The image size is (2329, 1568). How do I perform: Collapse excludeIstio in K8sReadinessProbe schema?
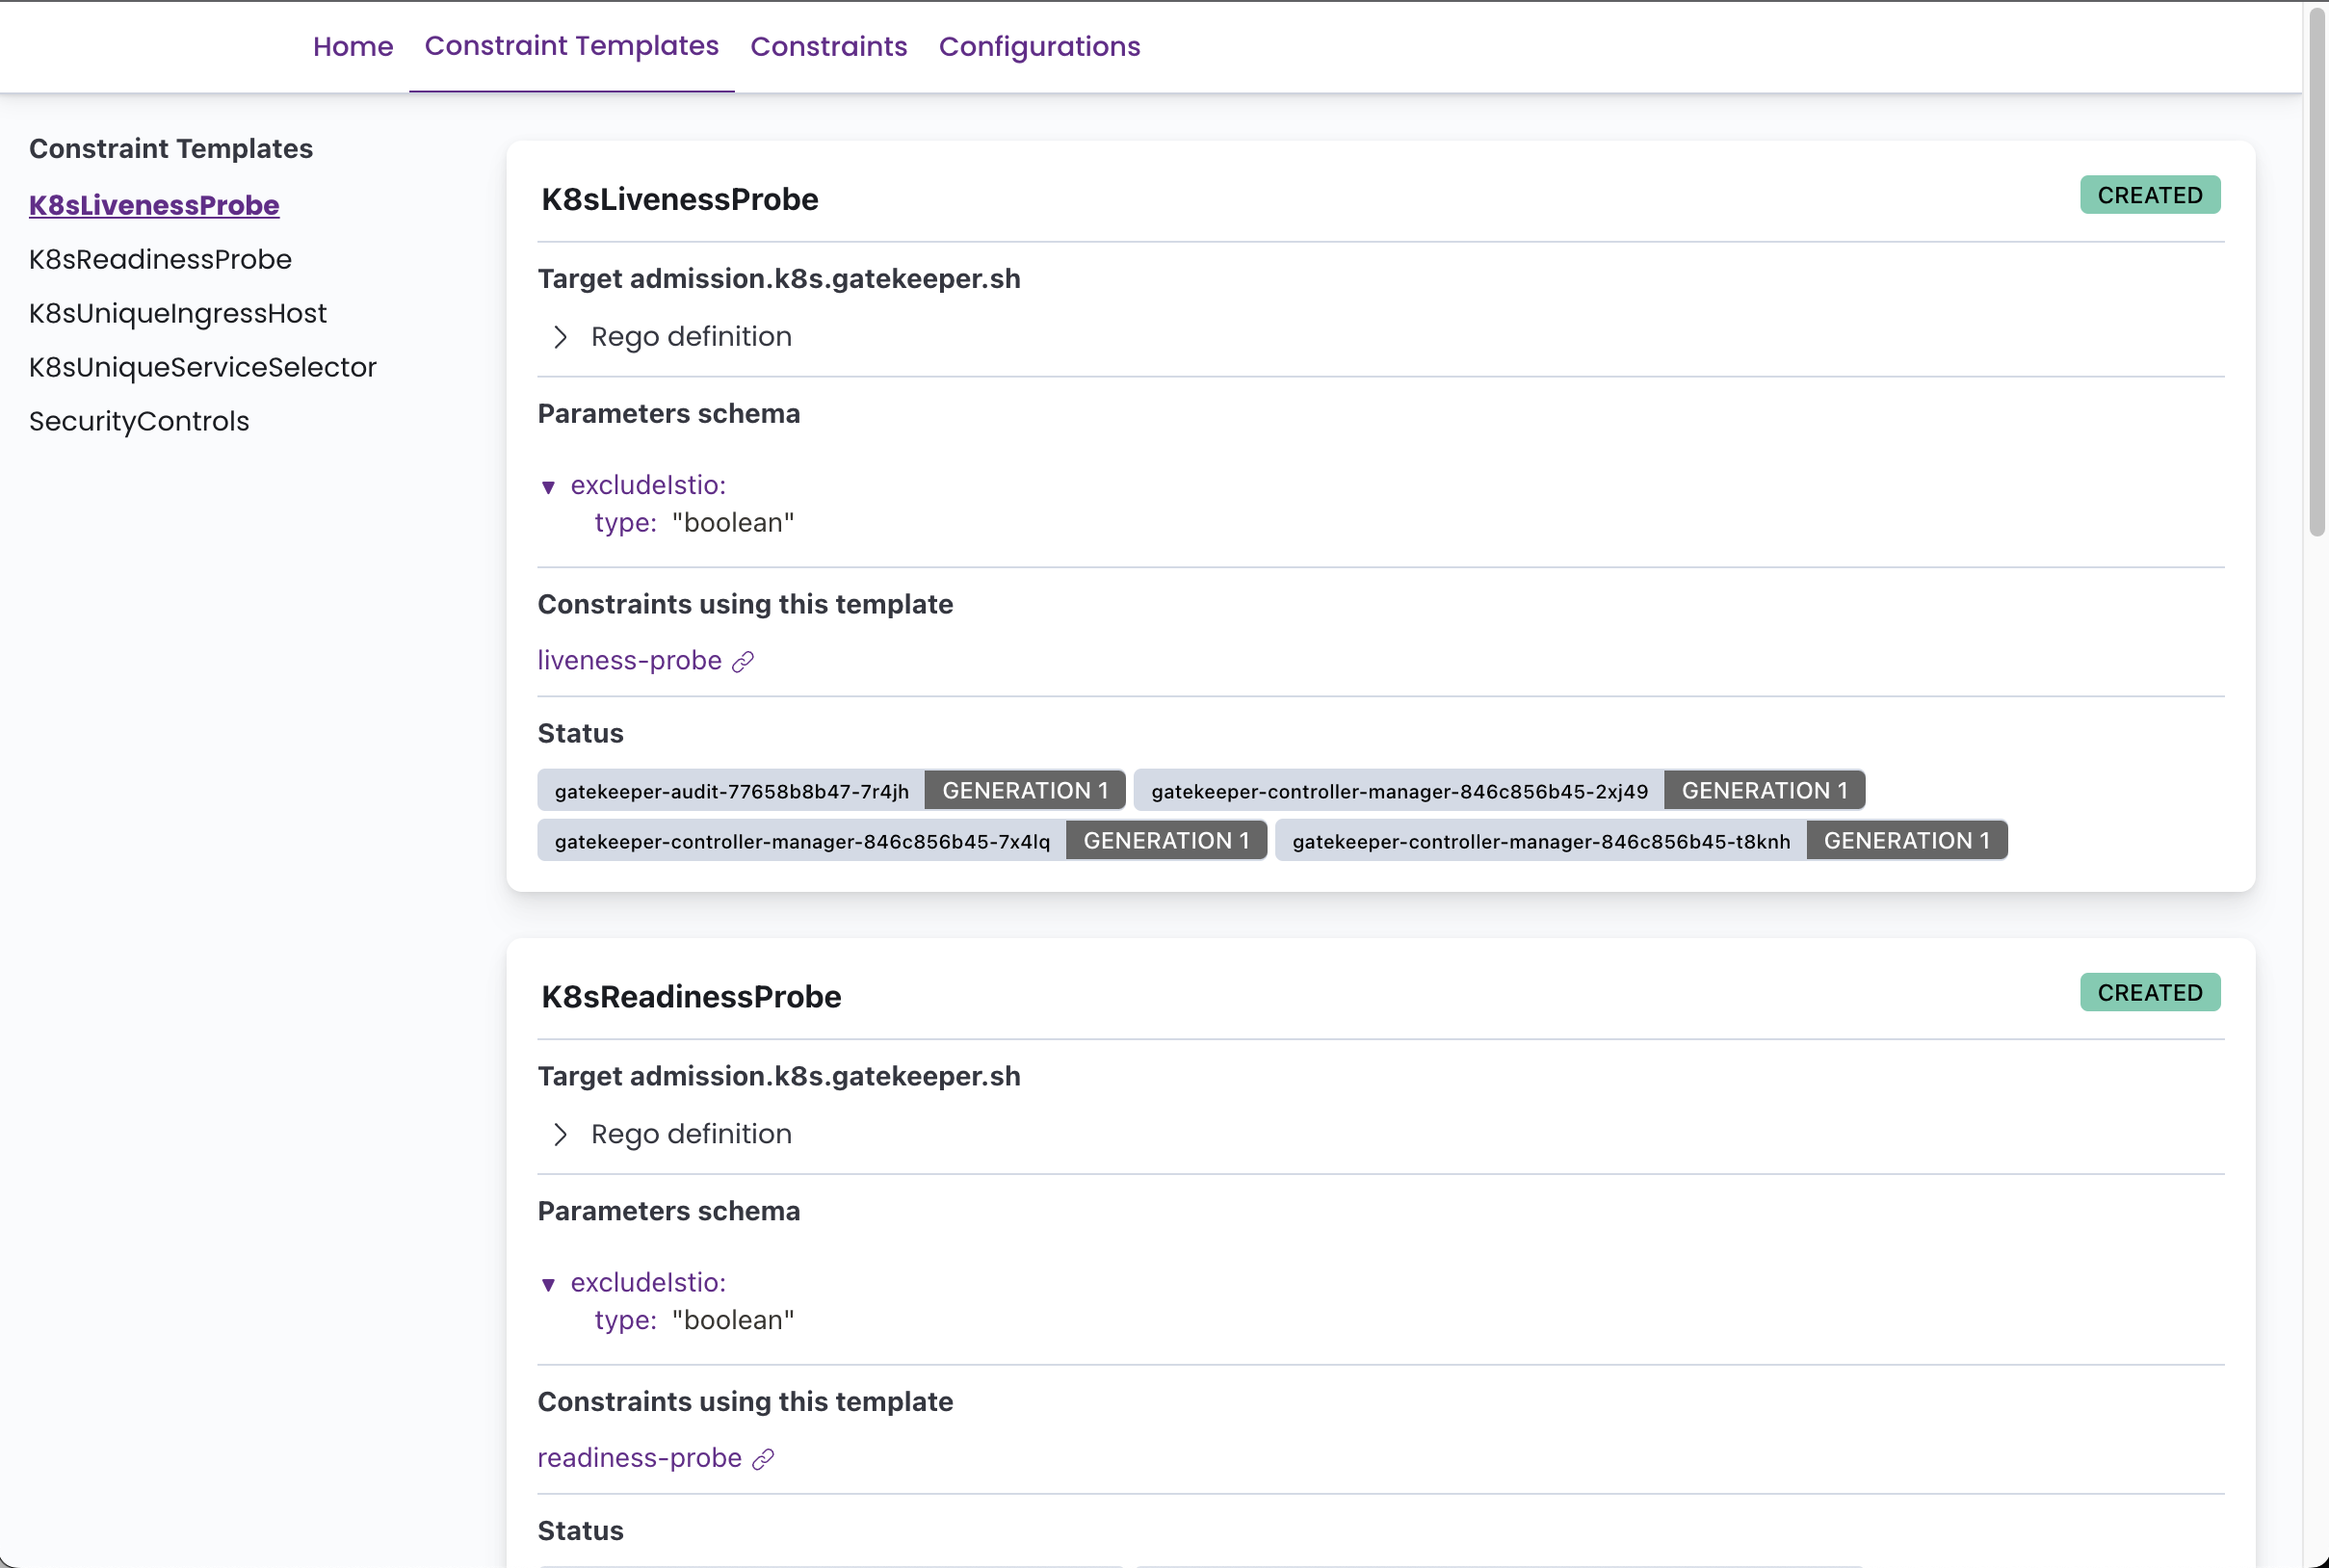[548, 1284]
